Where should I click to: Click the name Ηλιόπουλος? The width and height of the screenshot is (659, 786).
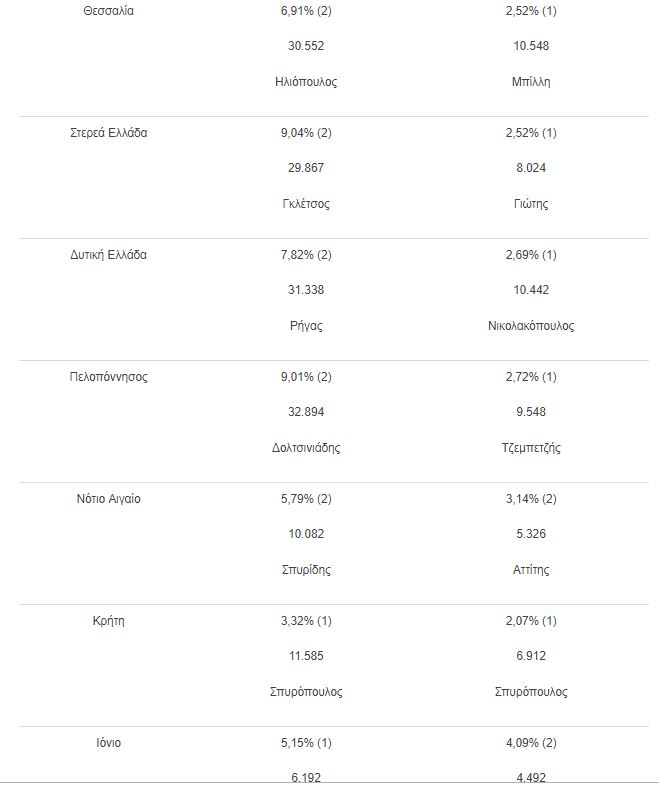(x=305, y=82)
